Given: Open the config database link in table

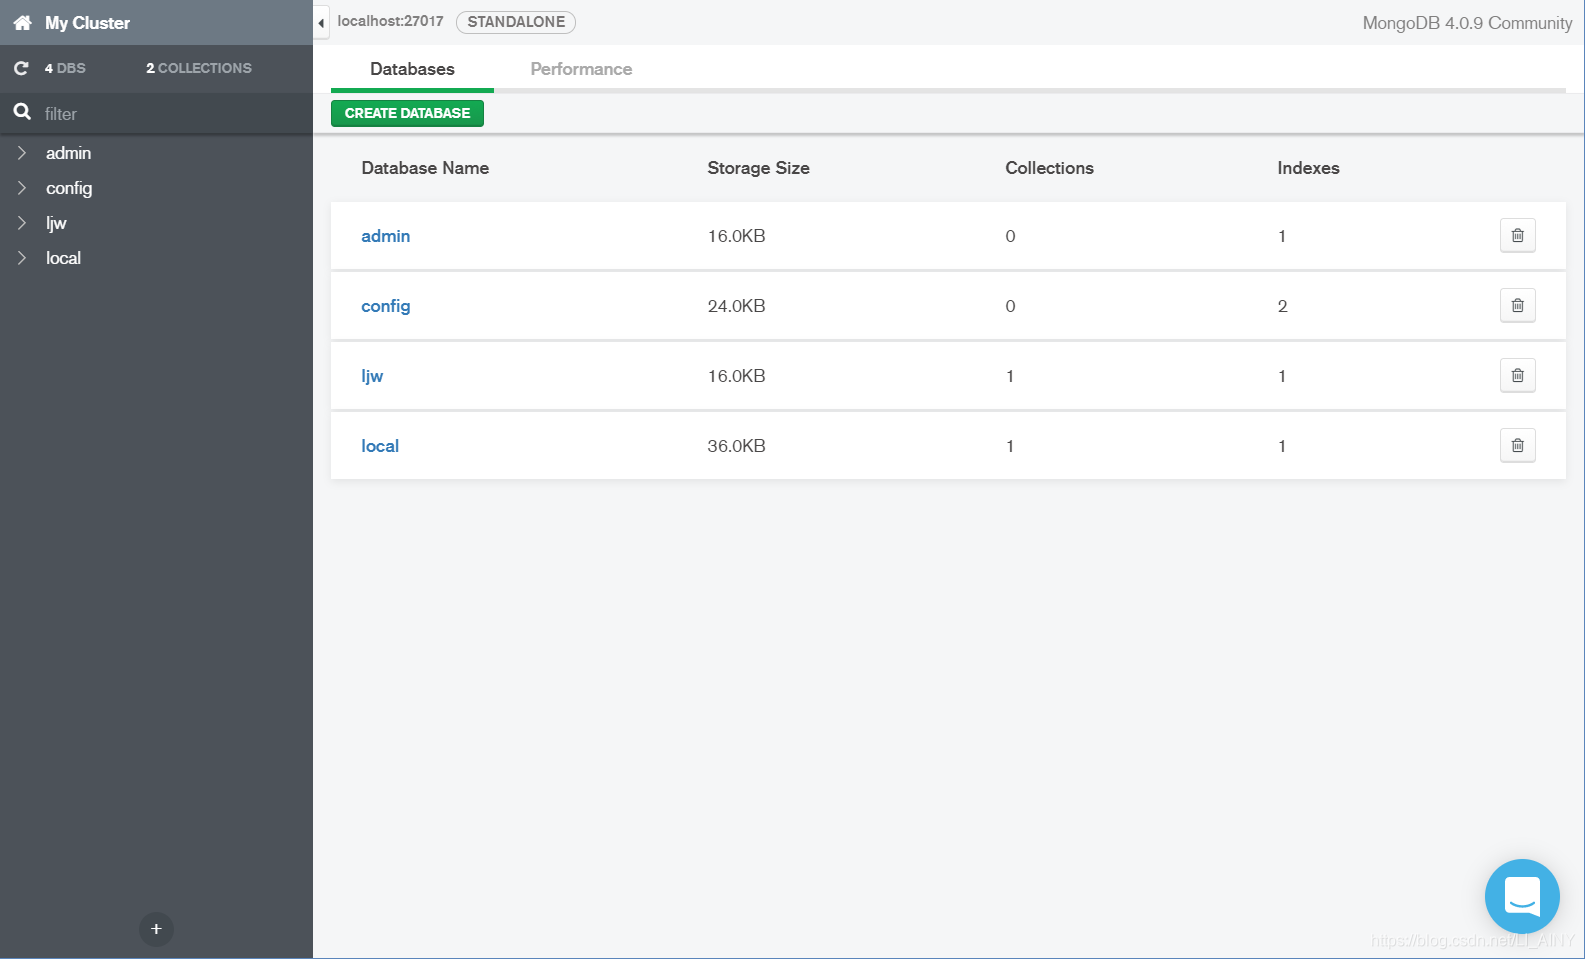Looking at the screenshot, I should coord(386,306).
